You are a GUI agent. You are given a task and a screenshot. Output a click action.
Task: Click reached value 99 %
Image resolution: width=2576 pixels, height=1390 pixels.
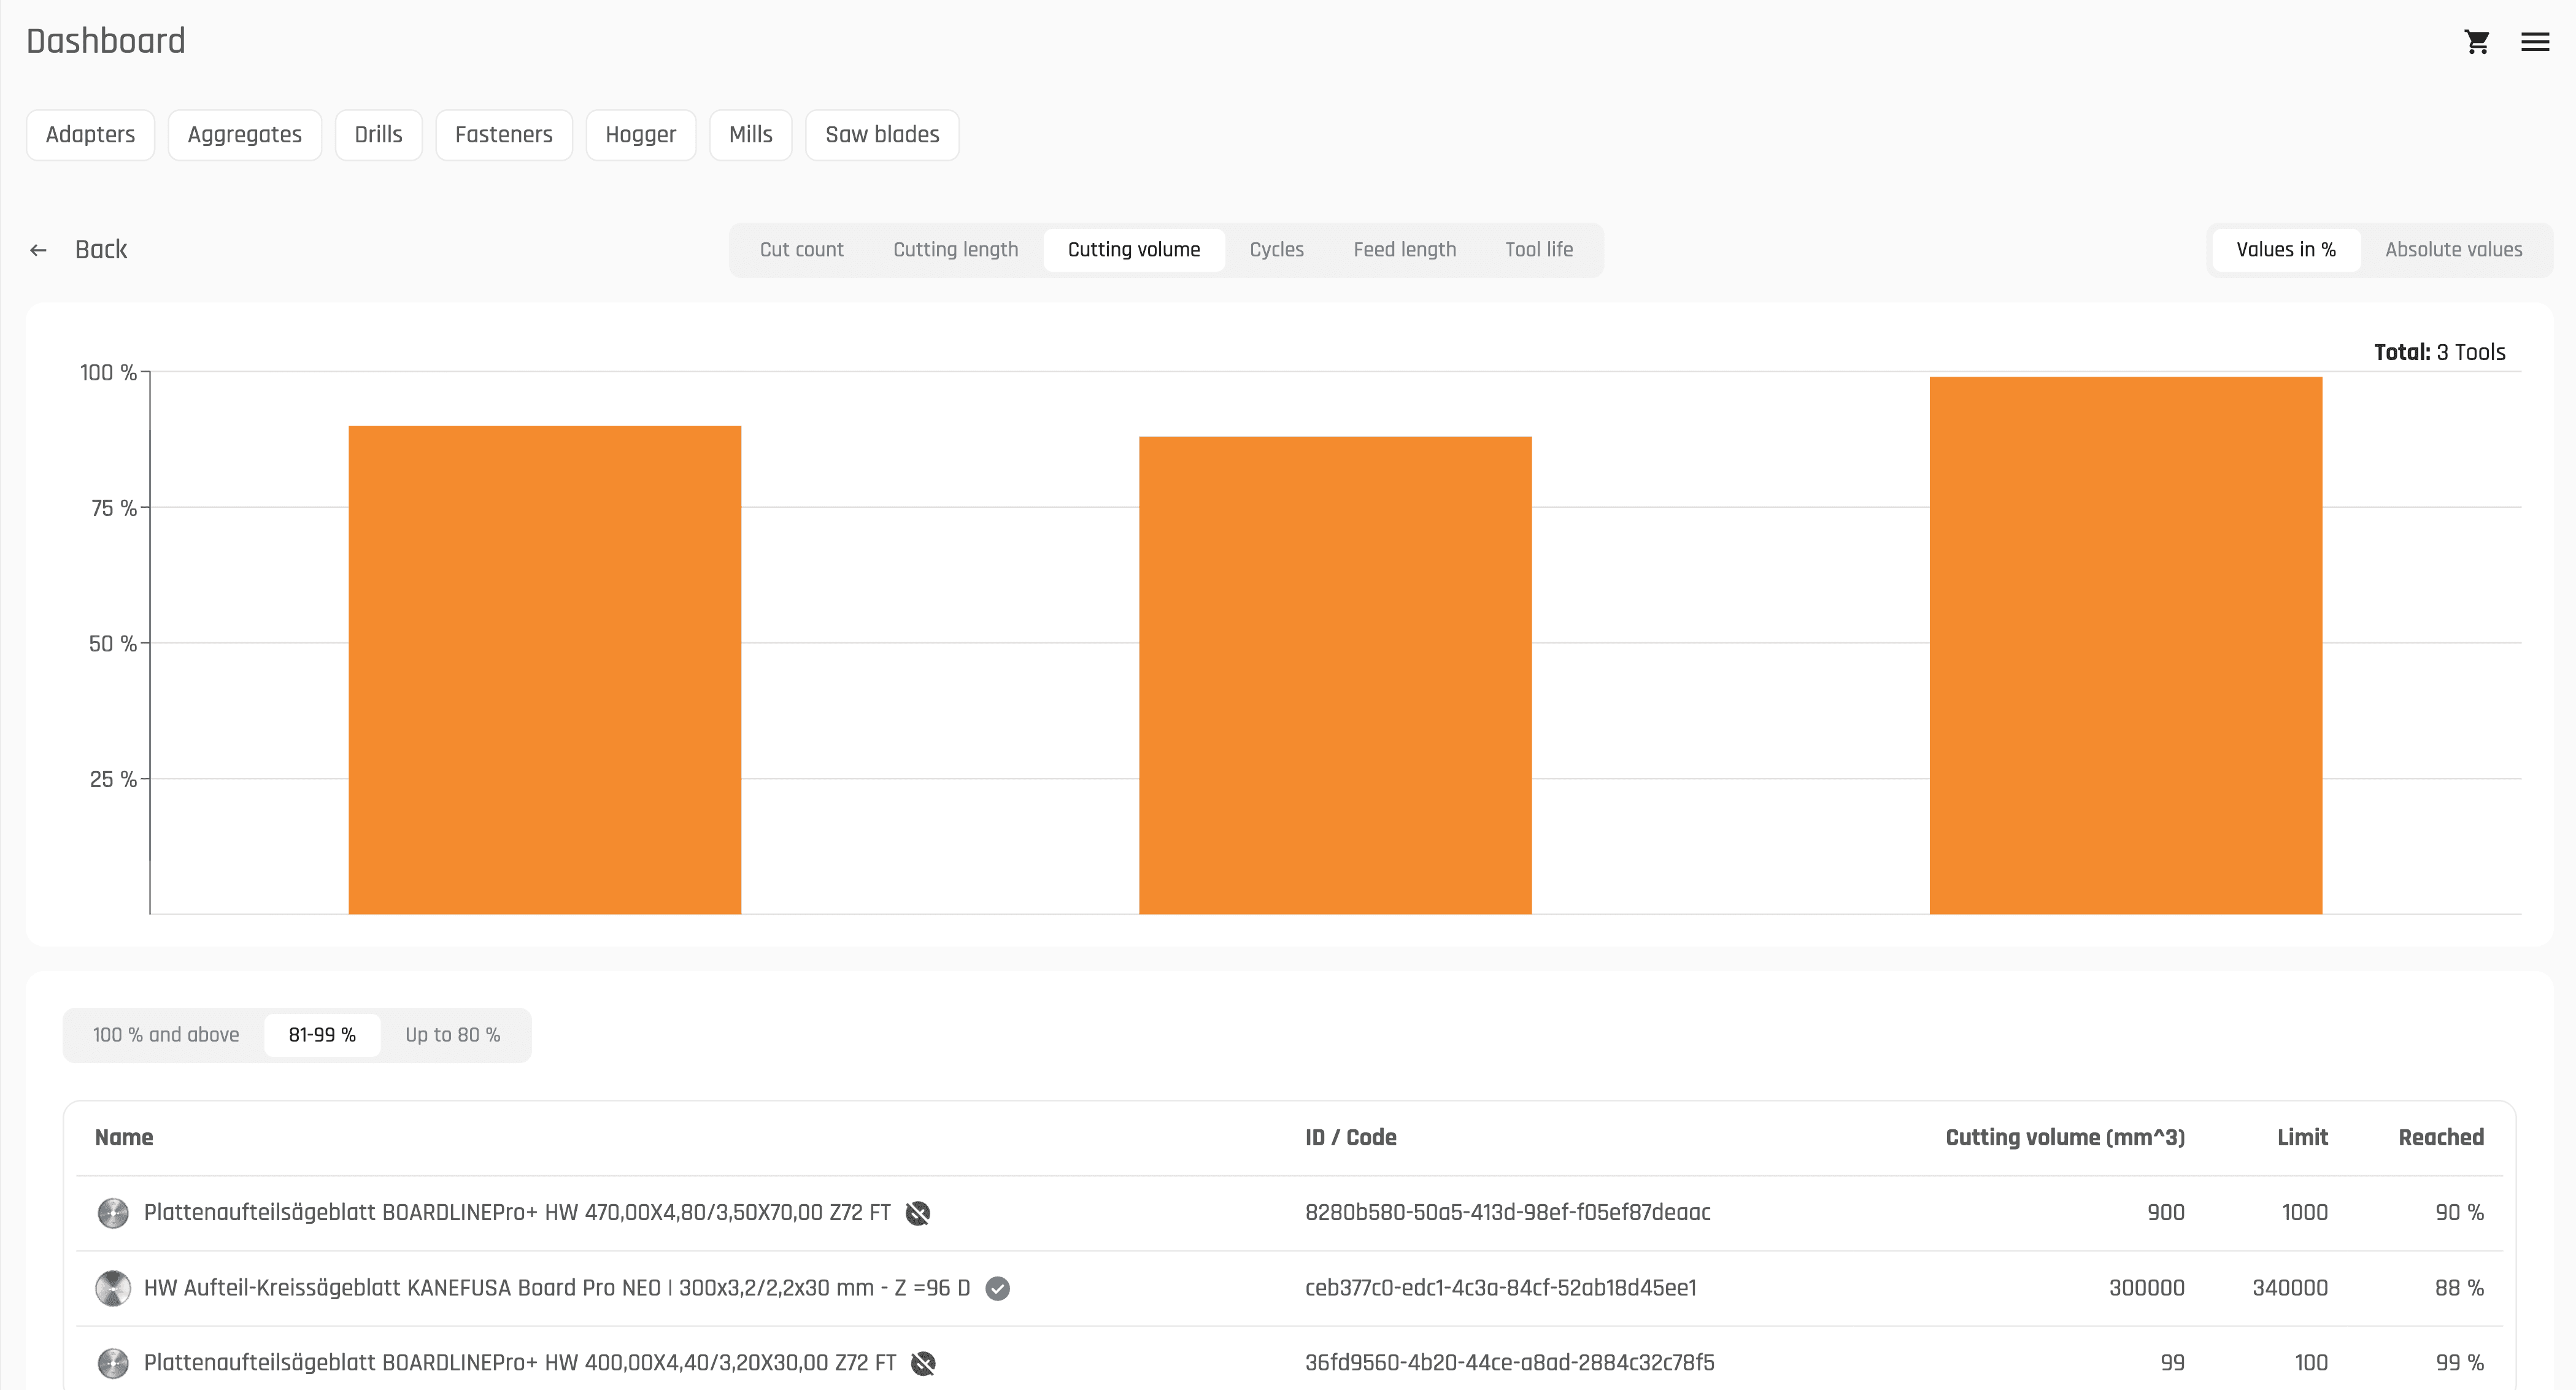pyautogui.click(x=2459, y=1363)
